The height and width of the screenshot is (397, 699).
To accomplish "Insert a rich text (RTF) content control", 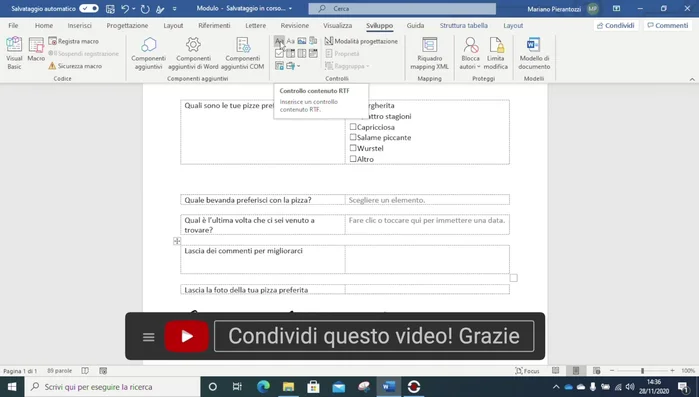I will coord(279,41).
